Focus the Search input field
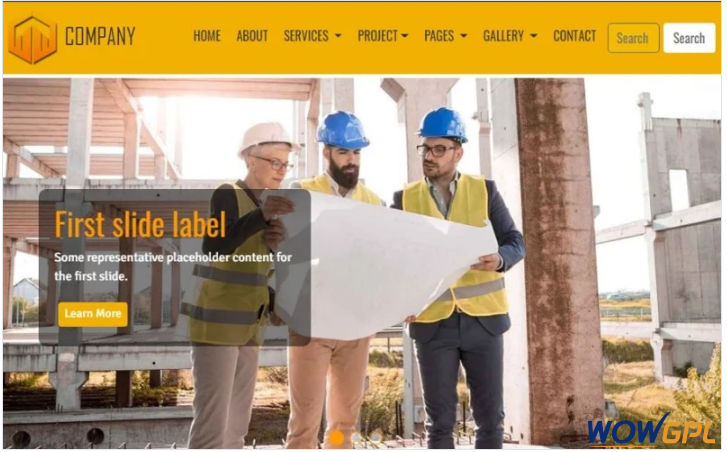The image size is (727, 452). 633,38
